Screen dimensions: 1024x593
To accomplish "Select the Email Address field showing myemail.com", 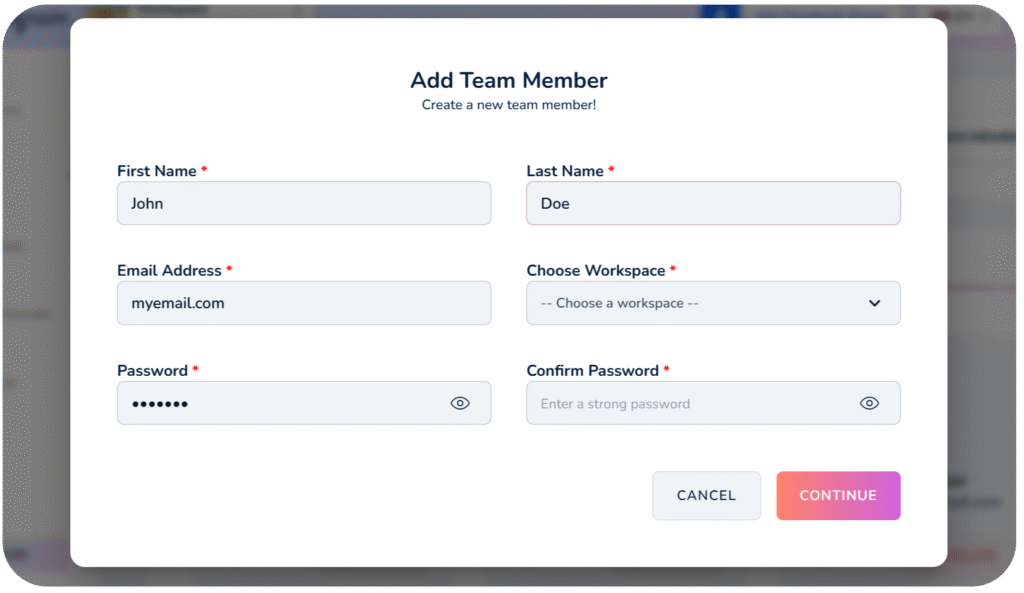I will click(303, 303).
